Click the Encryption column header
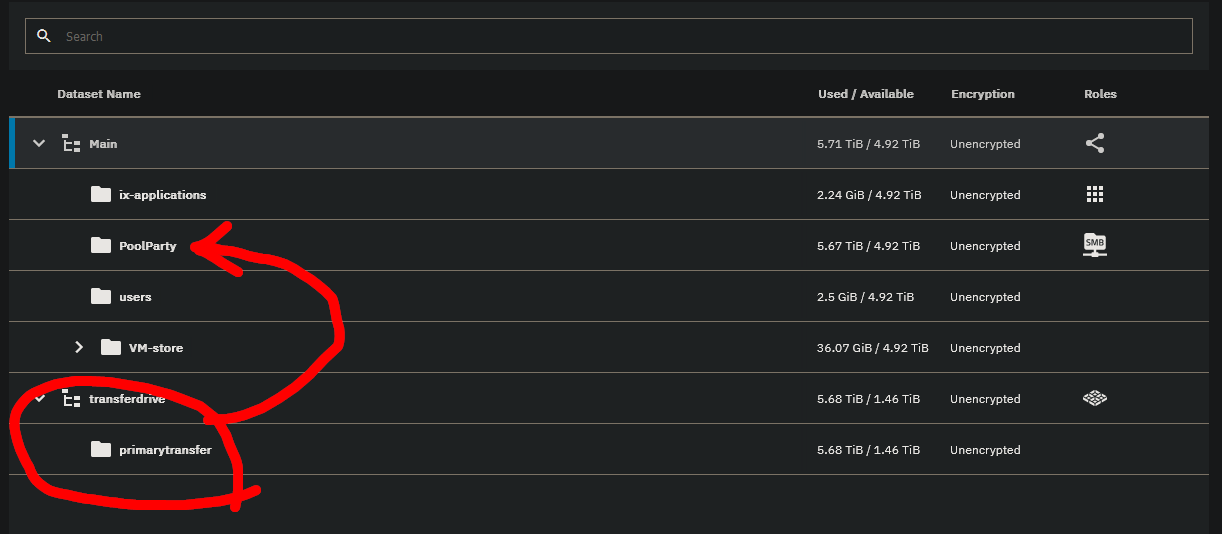The image size is (1222, 534). (983, 94)
